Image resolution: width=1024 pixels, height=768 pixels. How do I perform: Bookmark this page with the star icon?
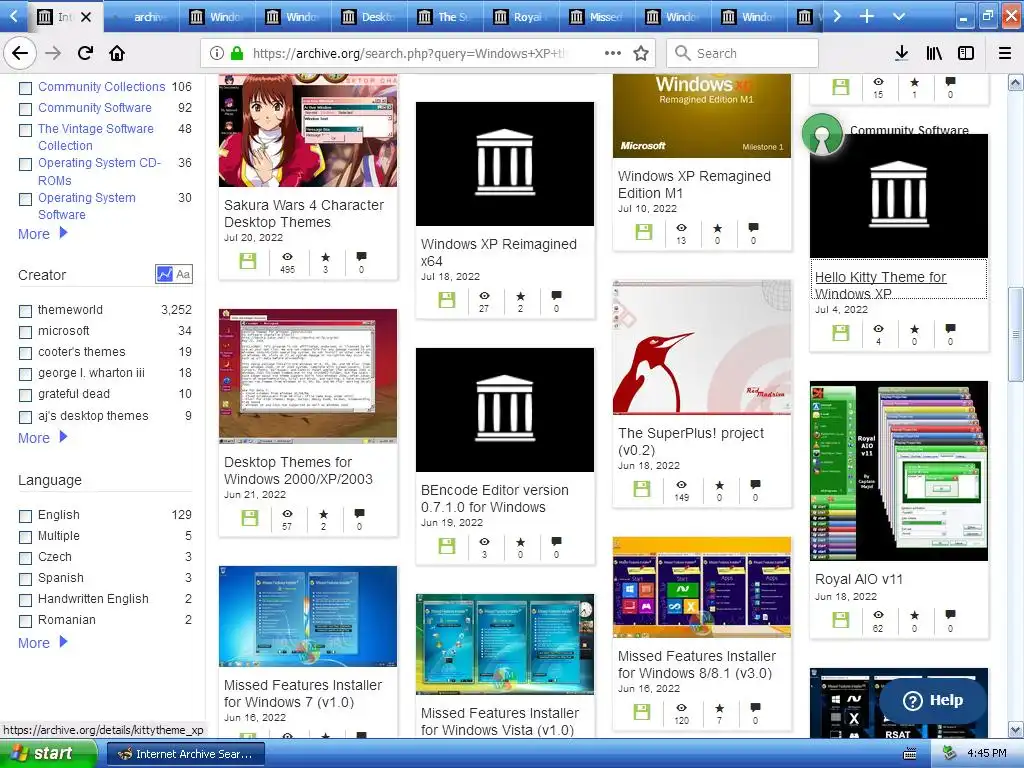[641, 53]
